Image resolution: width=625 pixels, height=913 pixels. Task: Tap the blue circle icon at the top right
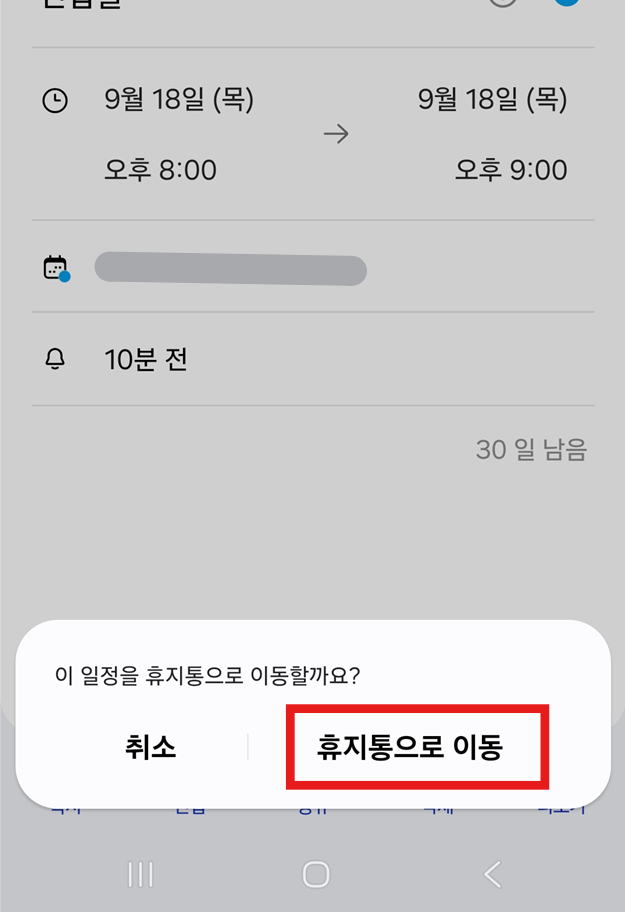[x=566, y=3]
